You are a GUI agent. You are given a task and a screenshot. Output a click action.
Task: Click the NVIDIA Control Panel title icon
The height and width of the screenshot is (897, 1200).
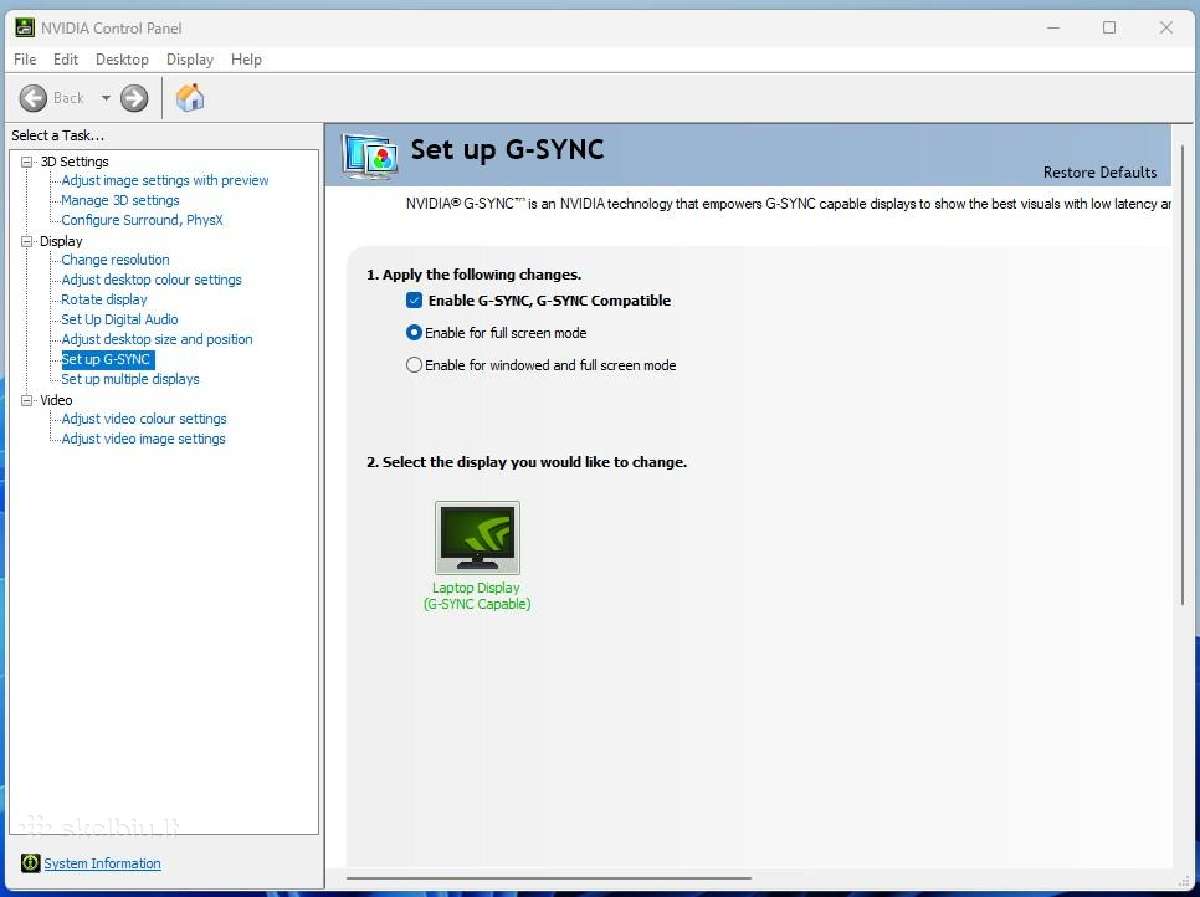tap(25, 28)
